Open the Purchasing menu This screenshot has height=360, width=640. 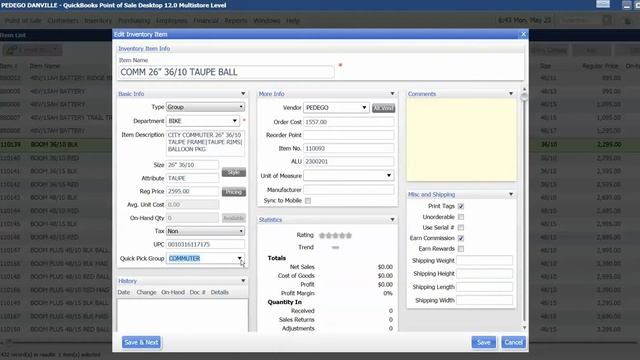(x=134, y=20)
